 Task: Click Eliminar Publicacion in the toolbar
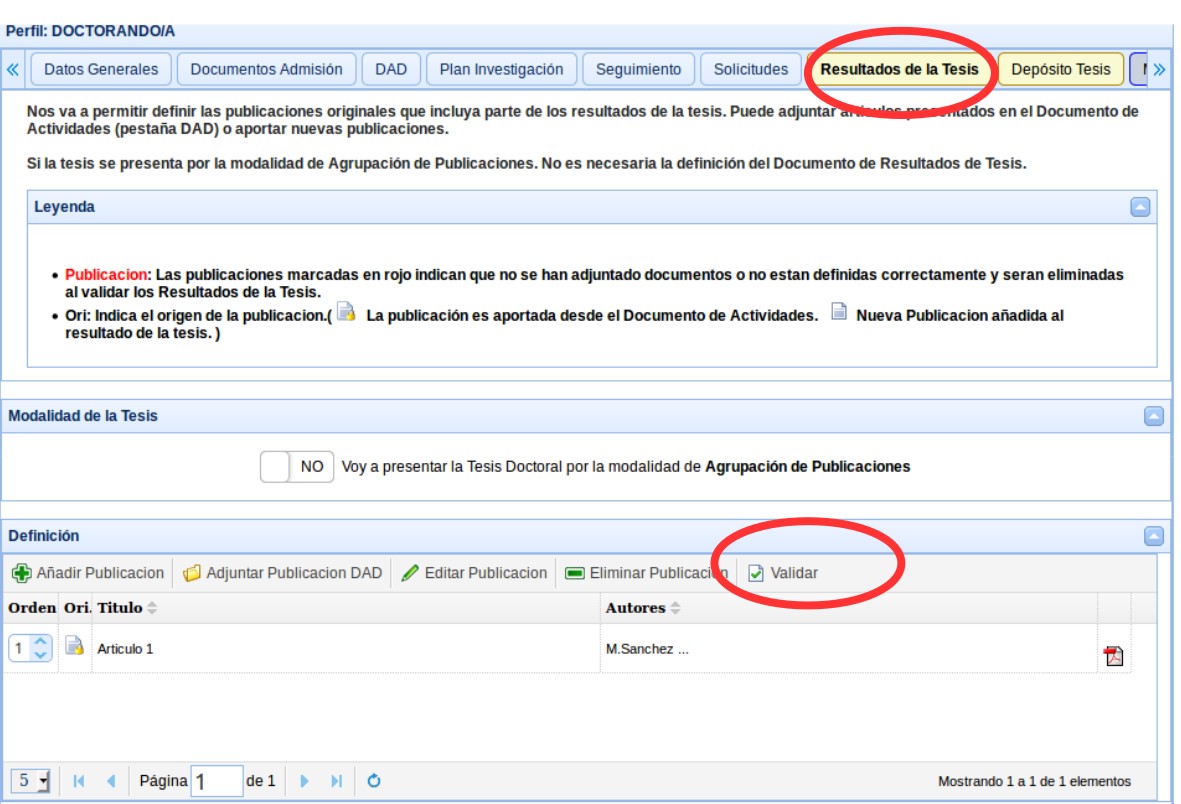click(646, 573)
